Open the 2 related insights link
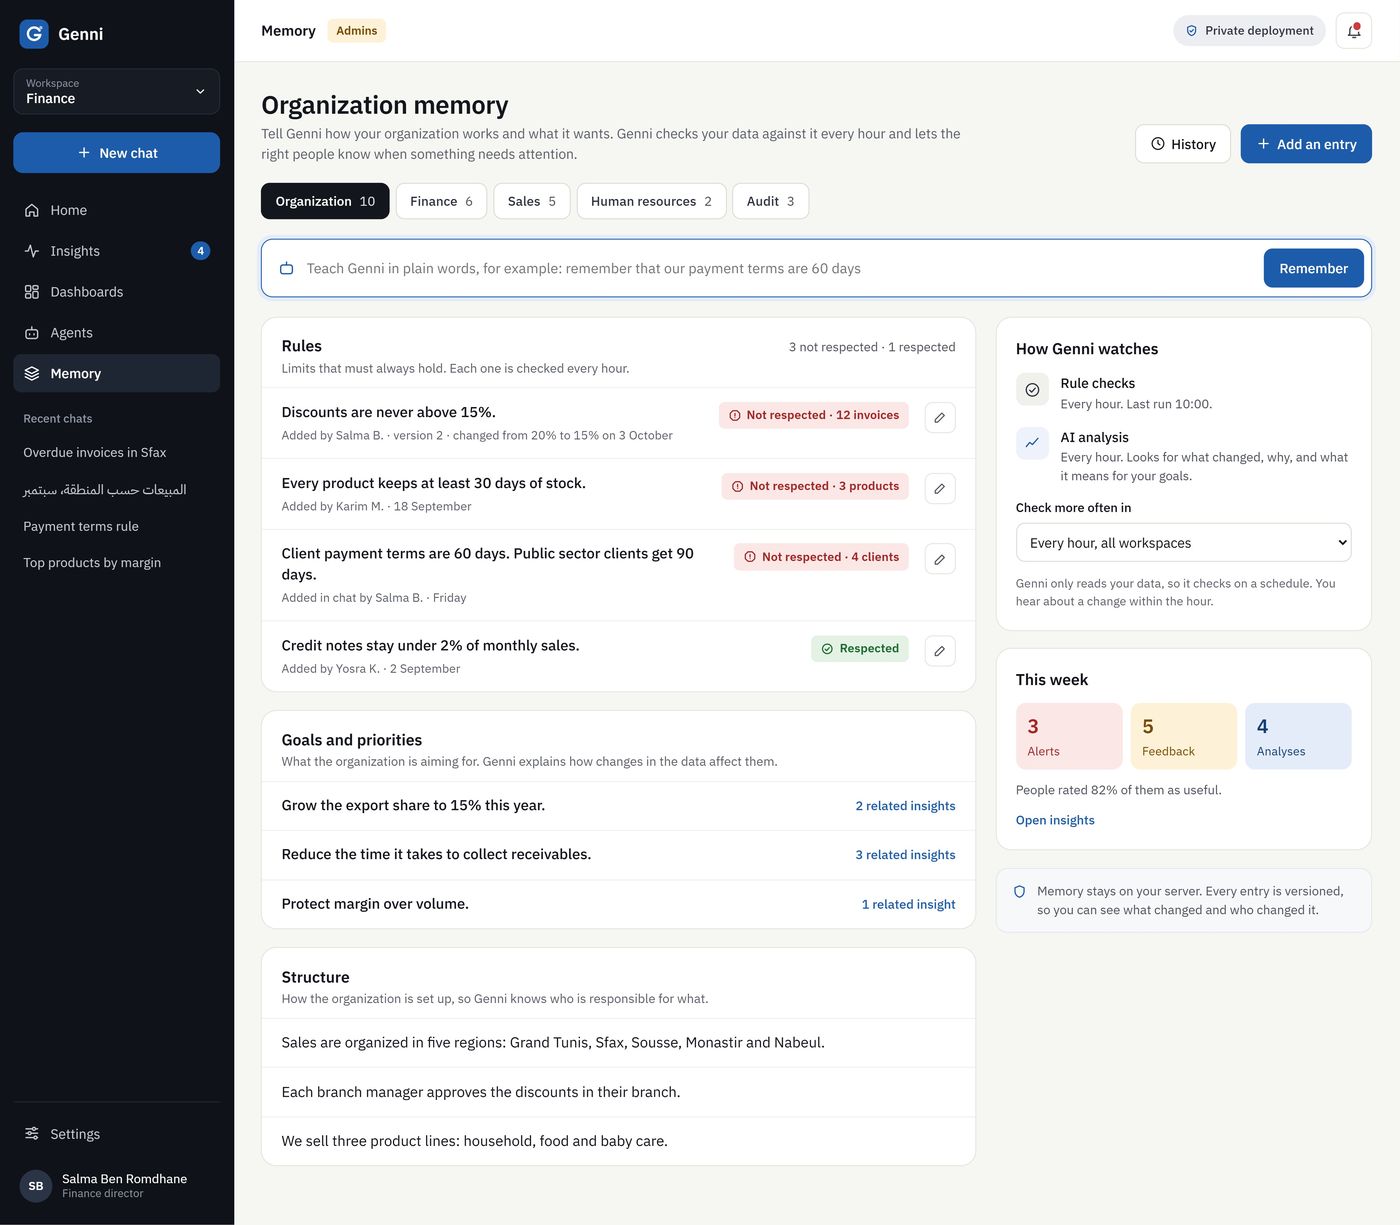This screenshot has width=1400, height=1225. [905, 806]
